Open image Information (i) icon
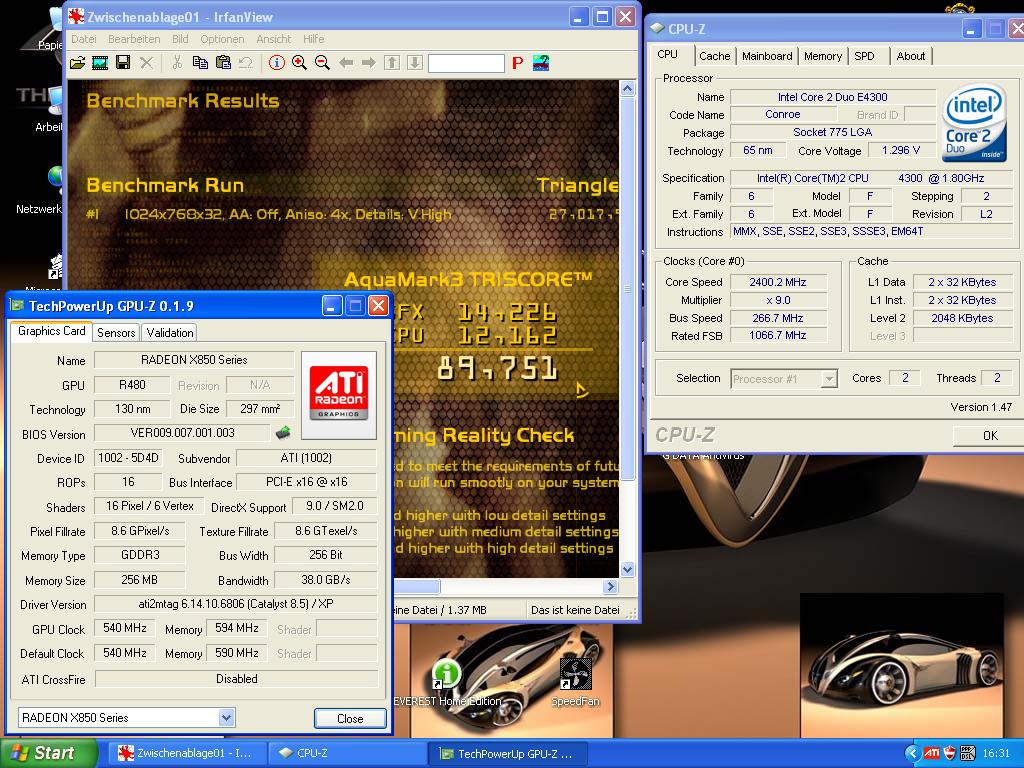This screenshot has width=1024, height=768. (x=277, y=63)
